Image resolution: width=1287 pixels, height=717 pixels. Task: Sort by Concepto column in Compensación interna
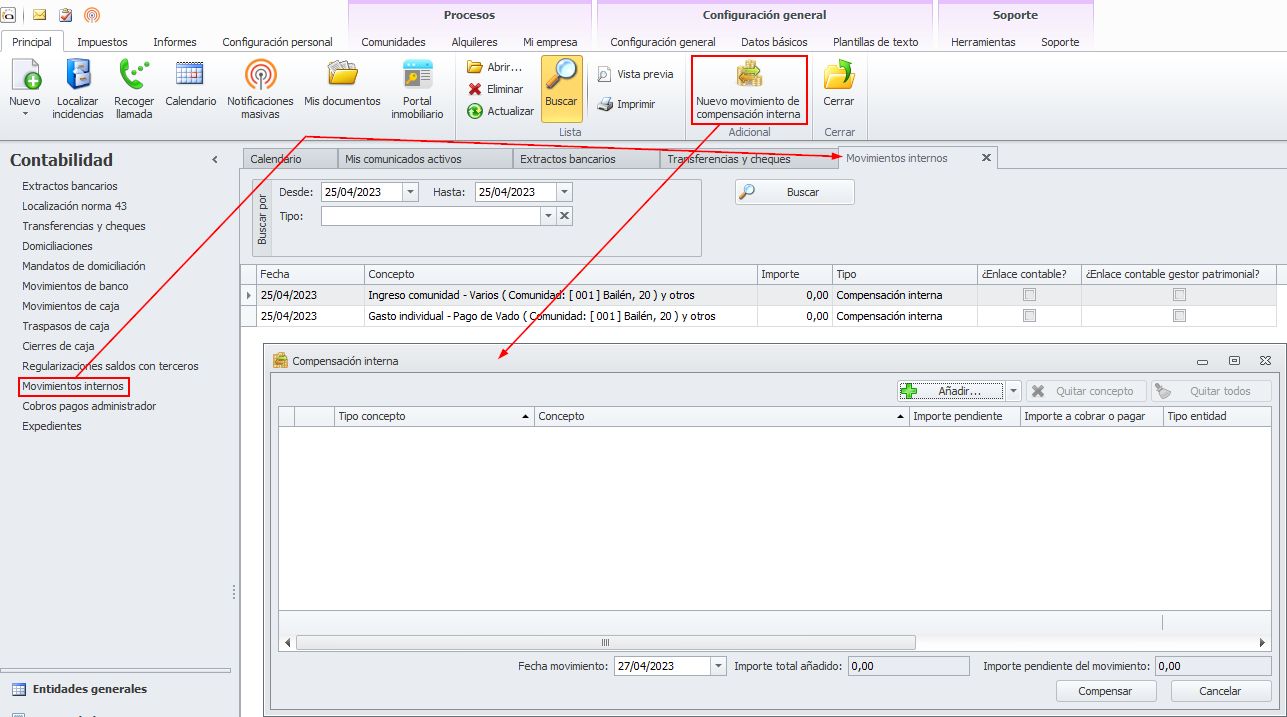pos(721,416)
